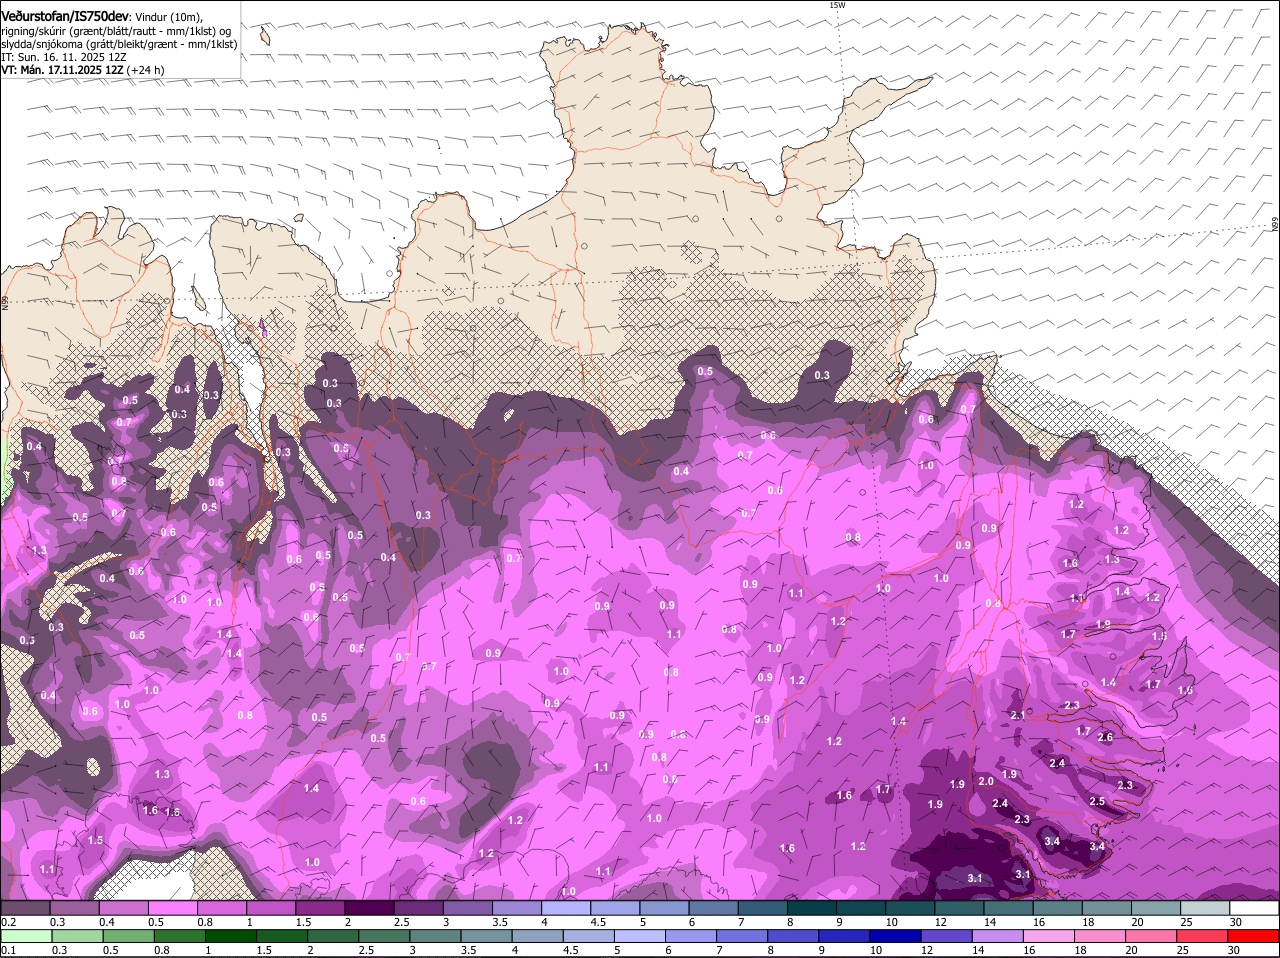Click the 'IT: Sun. 16. 11. 2025 12Z' line

coord(64,57)
